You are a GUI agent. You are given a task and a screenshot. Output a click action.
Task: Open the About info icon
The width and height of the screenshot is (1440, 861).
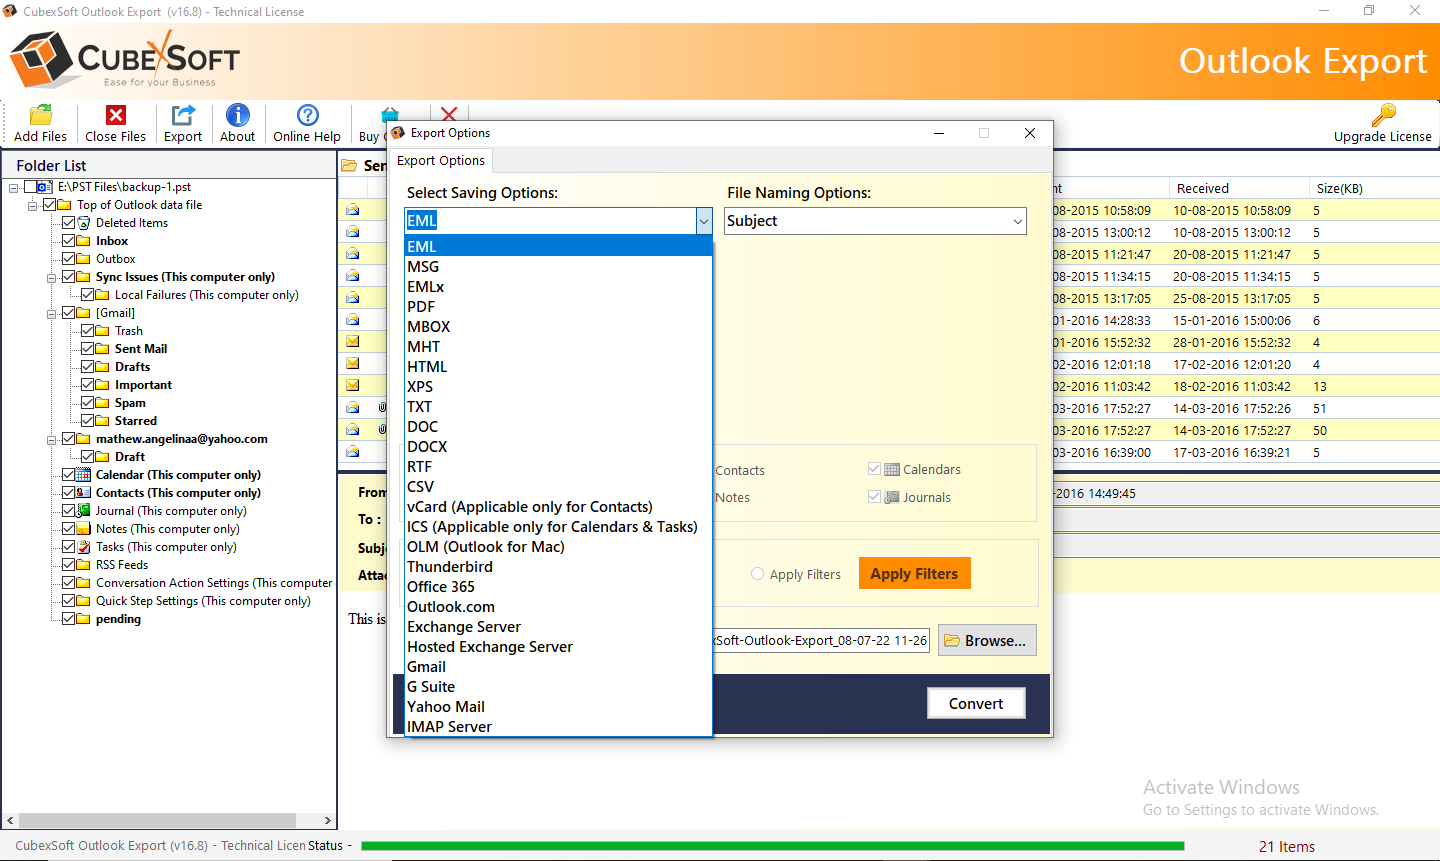coord(237,115)
